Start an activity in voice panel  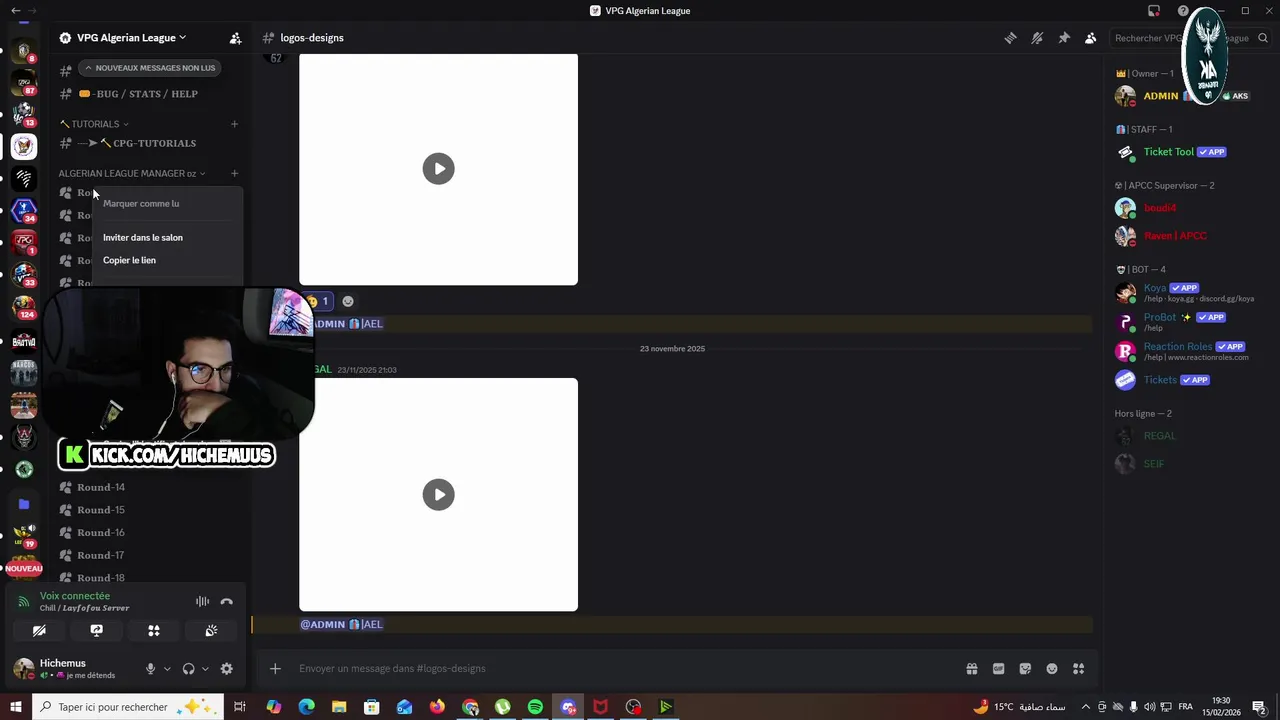point(154,631)
